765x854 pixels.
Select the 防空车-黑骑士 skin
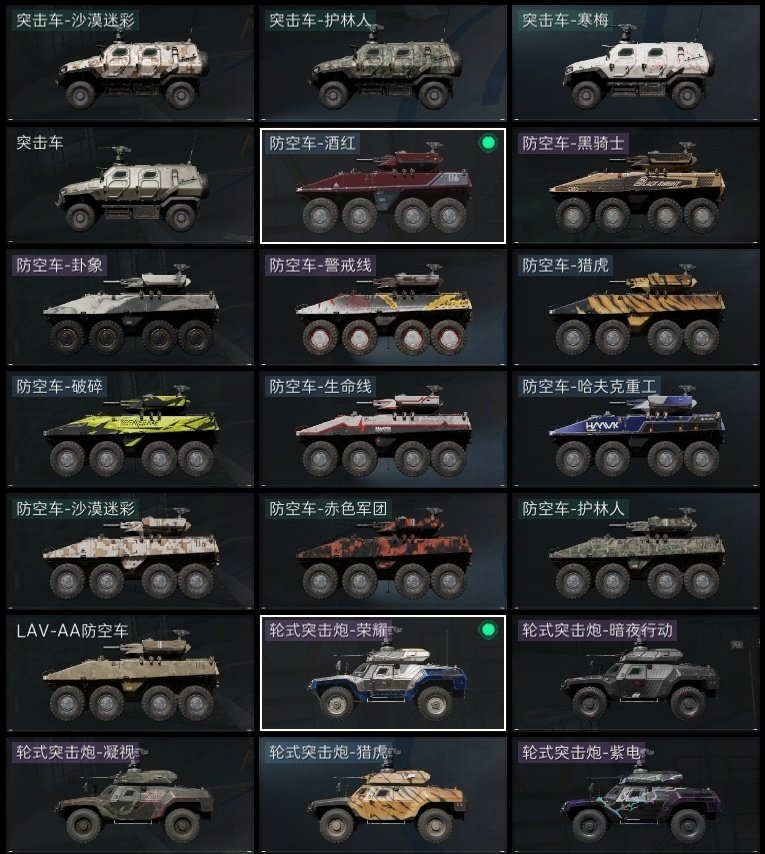pos(635,185)
